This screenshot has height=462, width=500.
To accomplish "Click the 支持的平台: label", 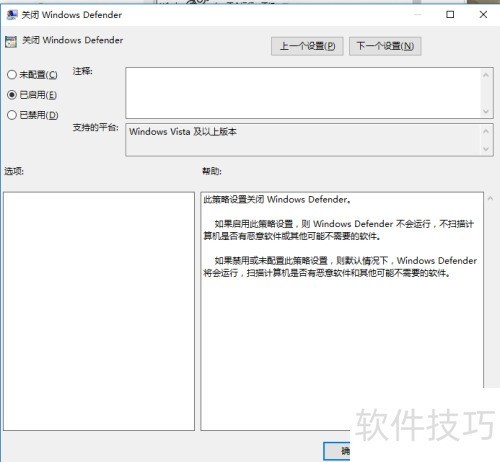I will (x=96, y=127).
